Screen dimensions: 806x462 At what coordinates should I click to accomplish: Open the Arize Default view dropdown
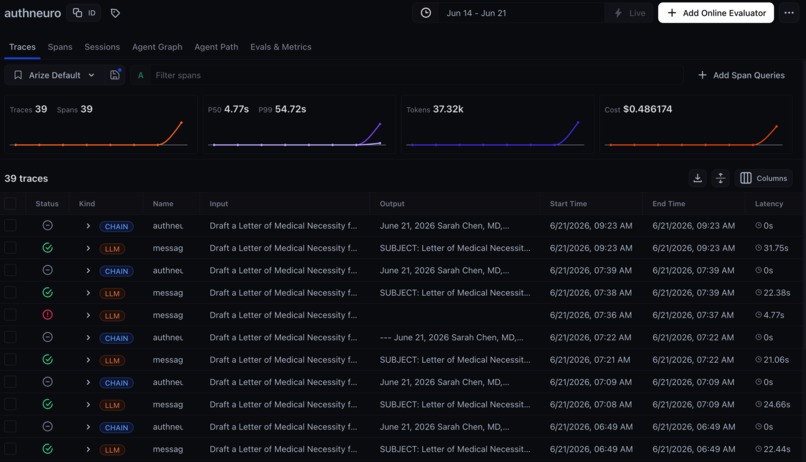coord(54,75)
